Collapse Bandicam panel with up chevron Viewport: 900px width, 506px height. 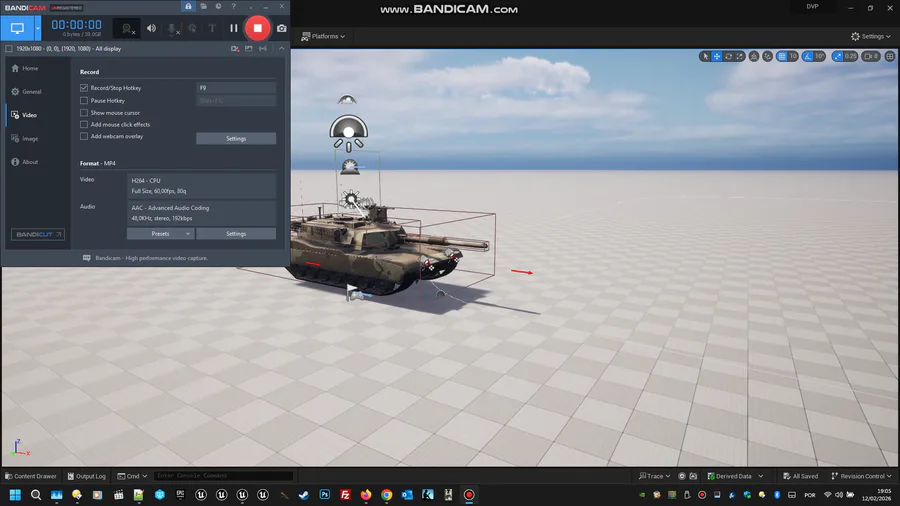click(x=281, y=49)
